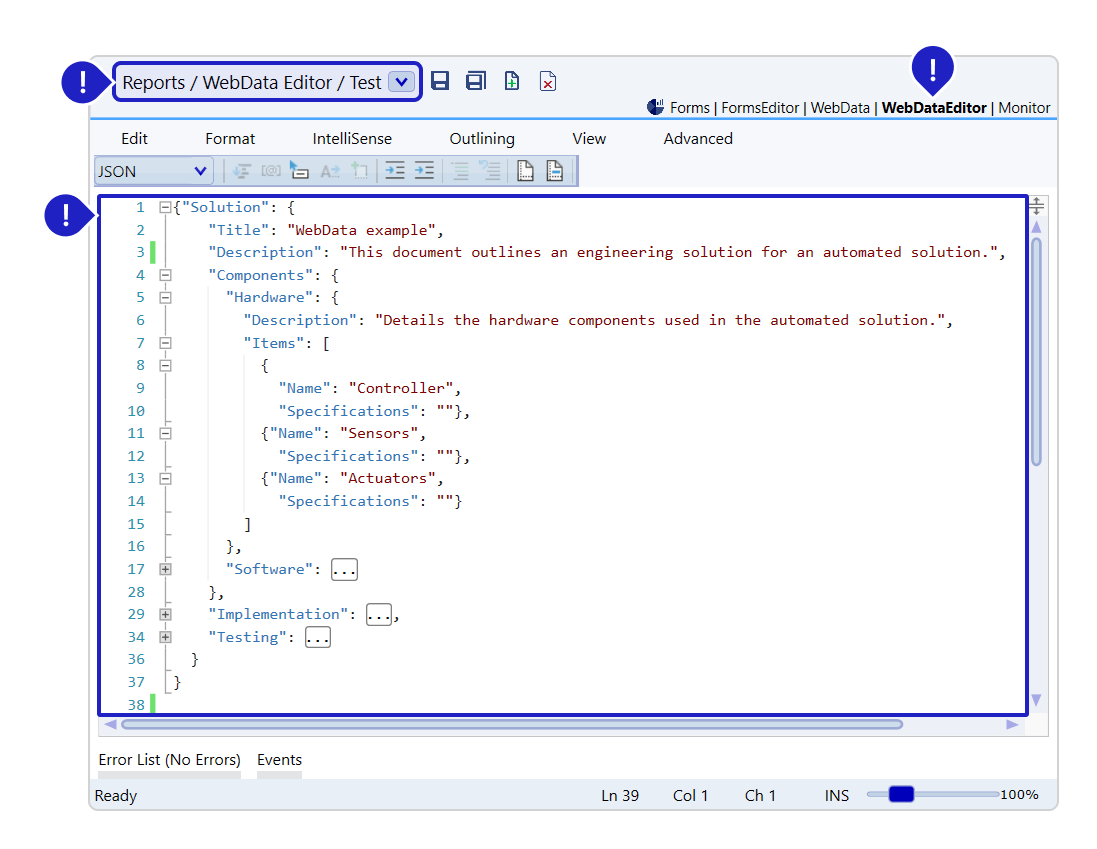The image size is (1097, 849).
Task: Click the Save All icon
Action: coord(476,82)
